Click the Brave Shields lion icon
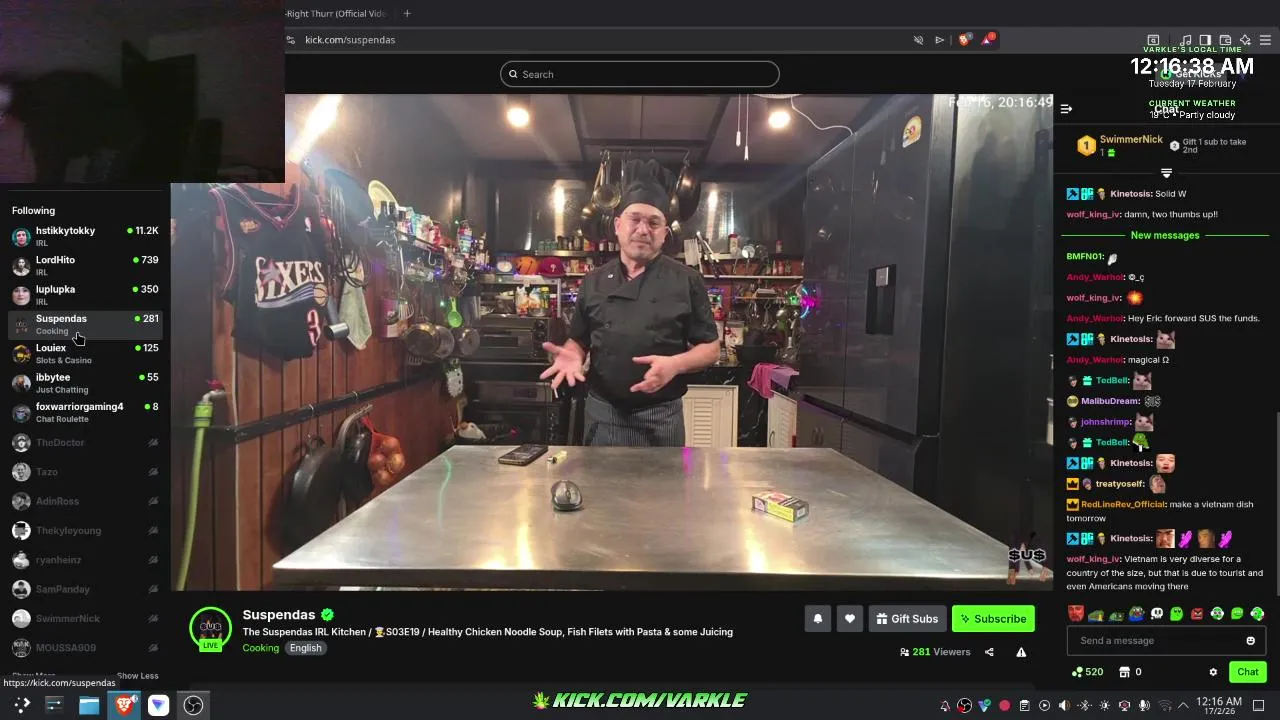The height and width of the screenshot is (720, 1280). (964, 40)
